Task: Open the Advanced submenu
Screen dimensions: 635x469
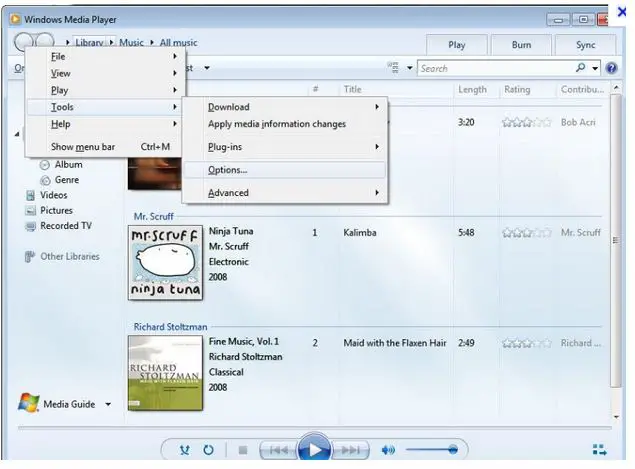Action: pyautogui.click(x=284, y=193)
